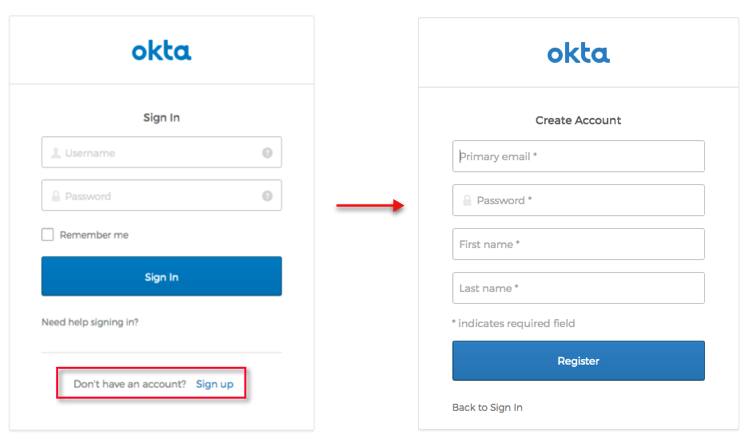Go to the Back to Sign In link
Viewport: 745px width, 441px height.
click(x=487, y=407)
